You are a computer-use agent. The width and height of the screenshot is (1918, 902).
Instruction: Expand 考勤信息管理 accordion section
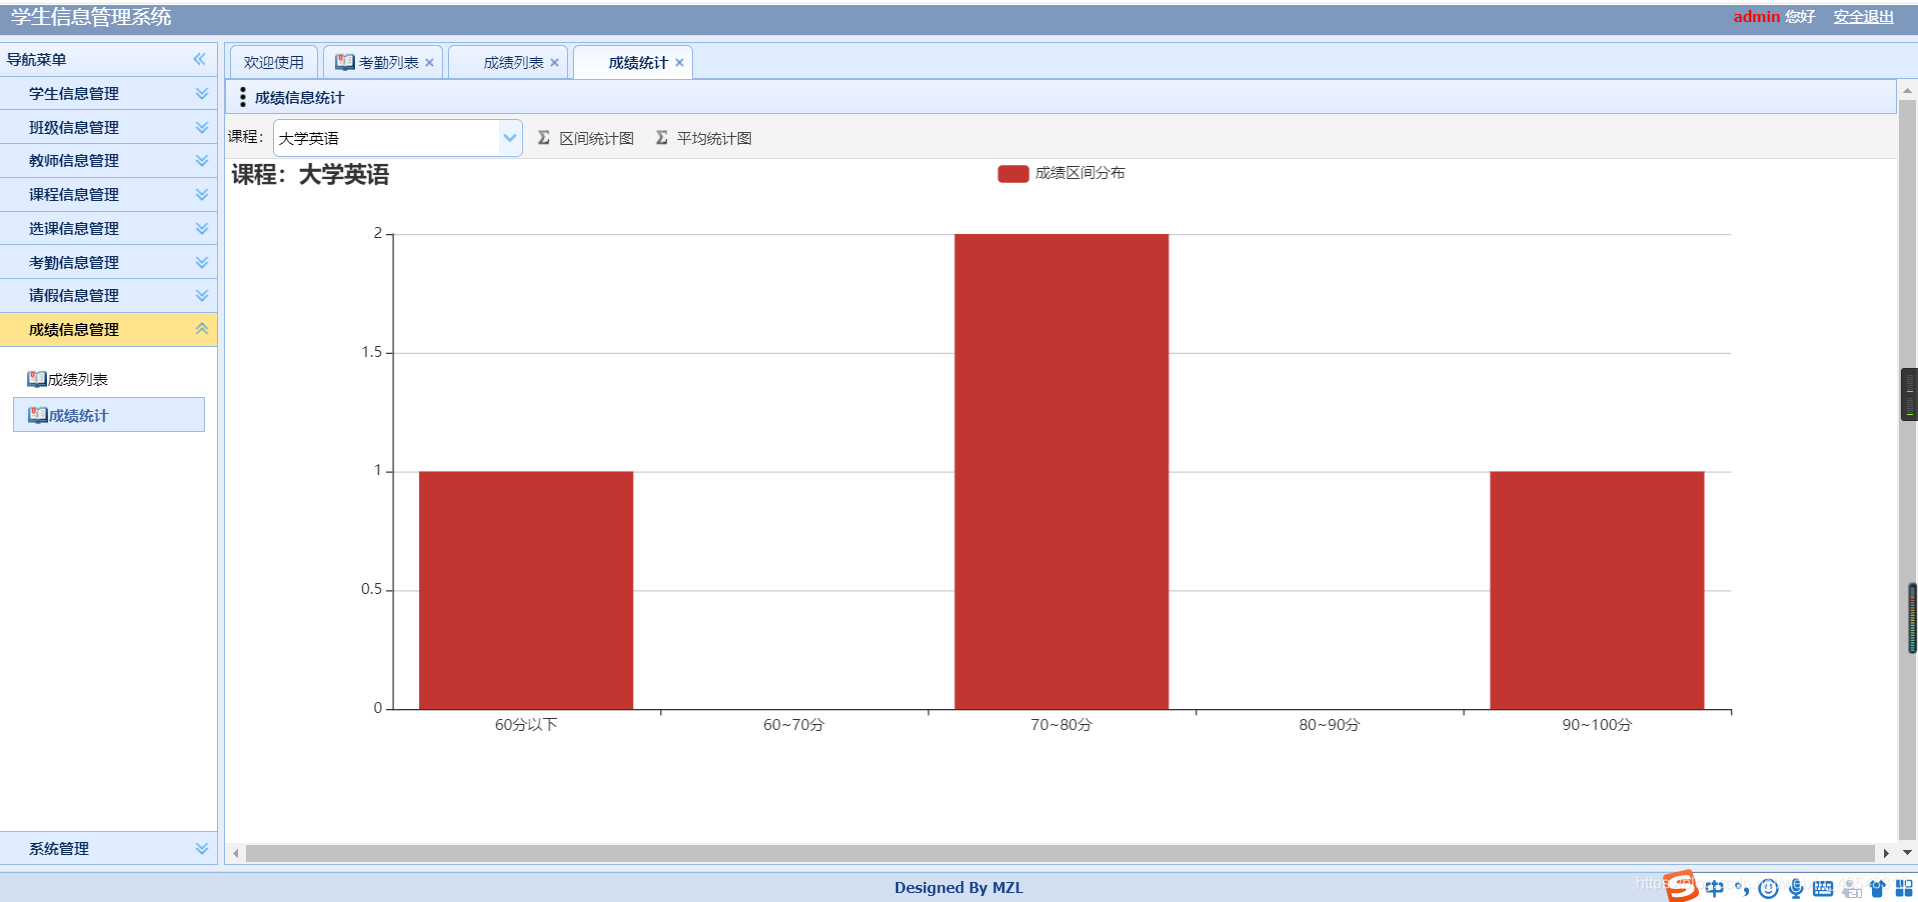point(108,262)
